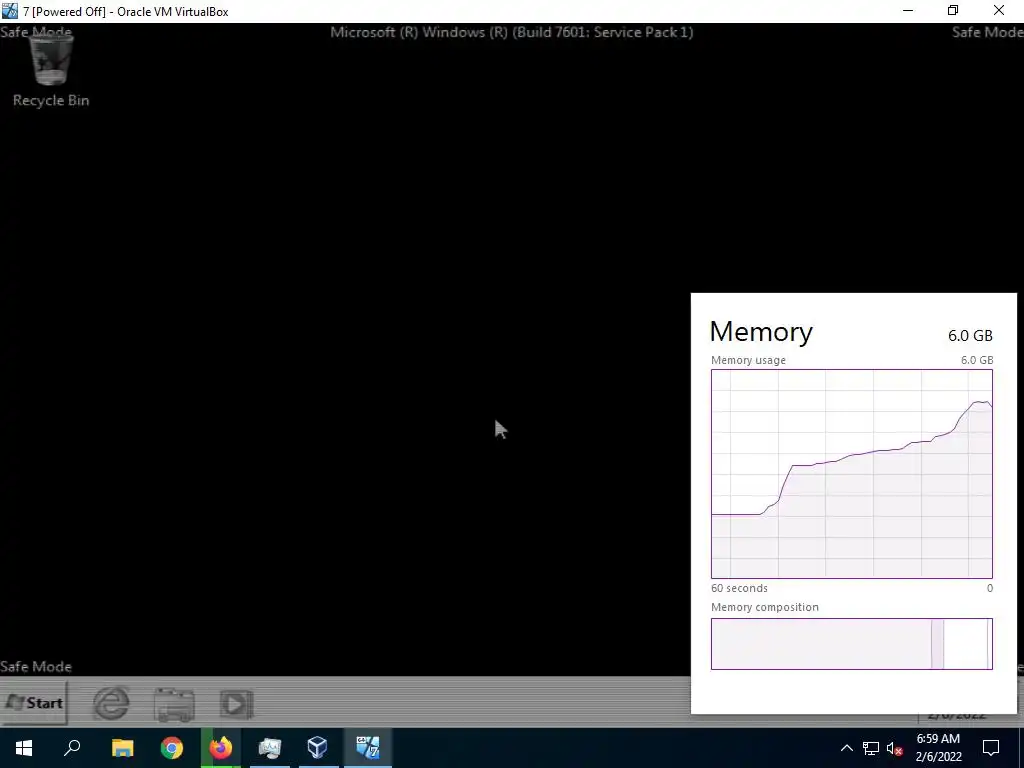Open the Recycle Bin icon in the VM
Image resolution: width=1024 pixels, height=768 pixels.
pyautogui.click(x=51, y=71)
